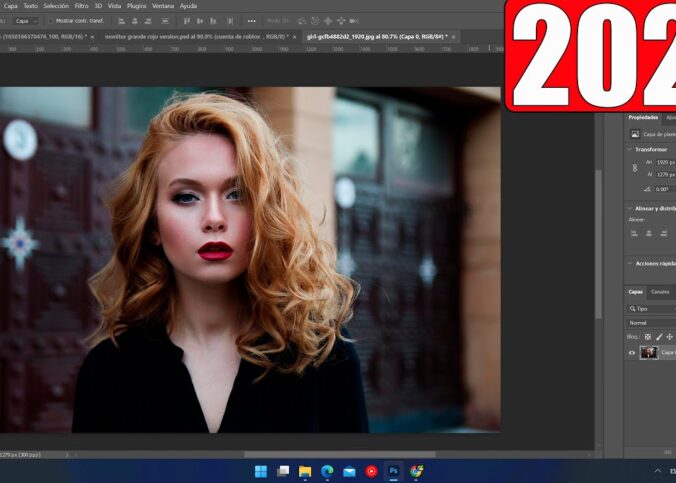Image resolution: width=676 pixels, height=483 pixels.
Task: Open the Selección menu
Action: (x=56, y=6)
